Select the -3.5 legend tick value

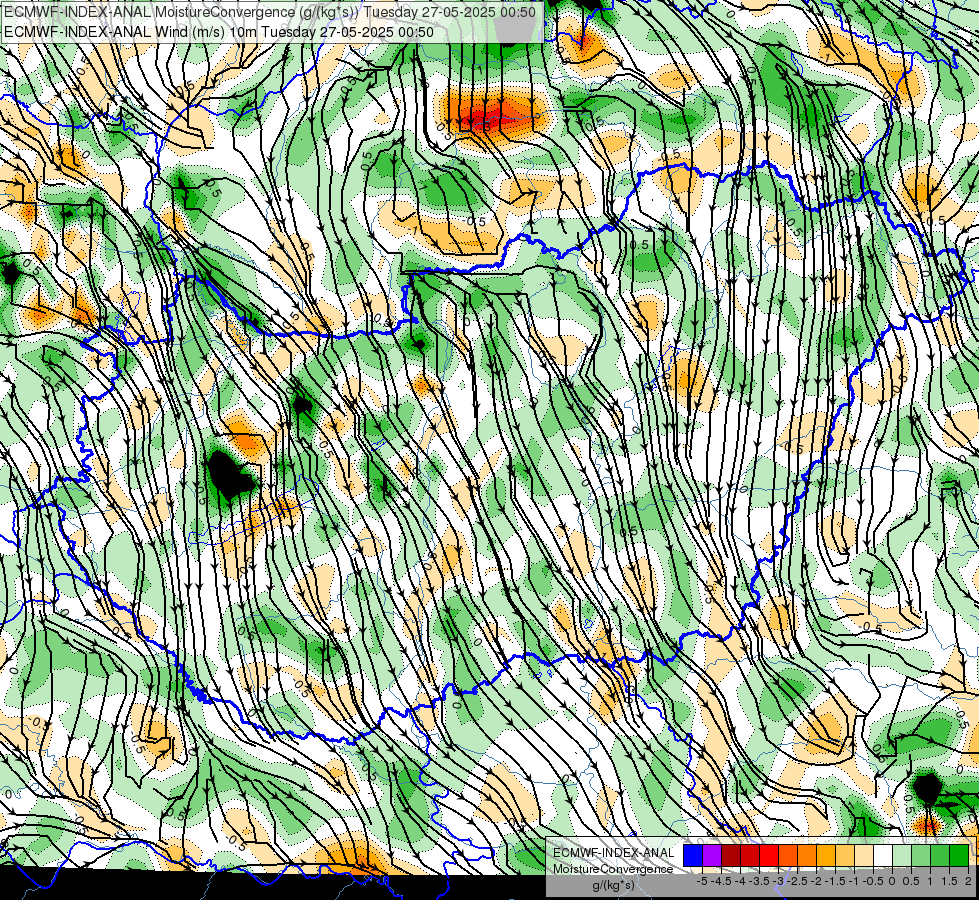coord(759,881)
